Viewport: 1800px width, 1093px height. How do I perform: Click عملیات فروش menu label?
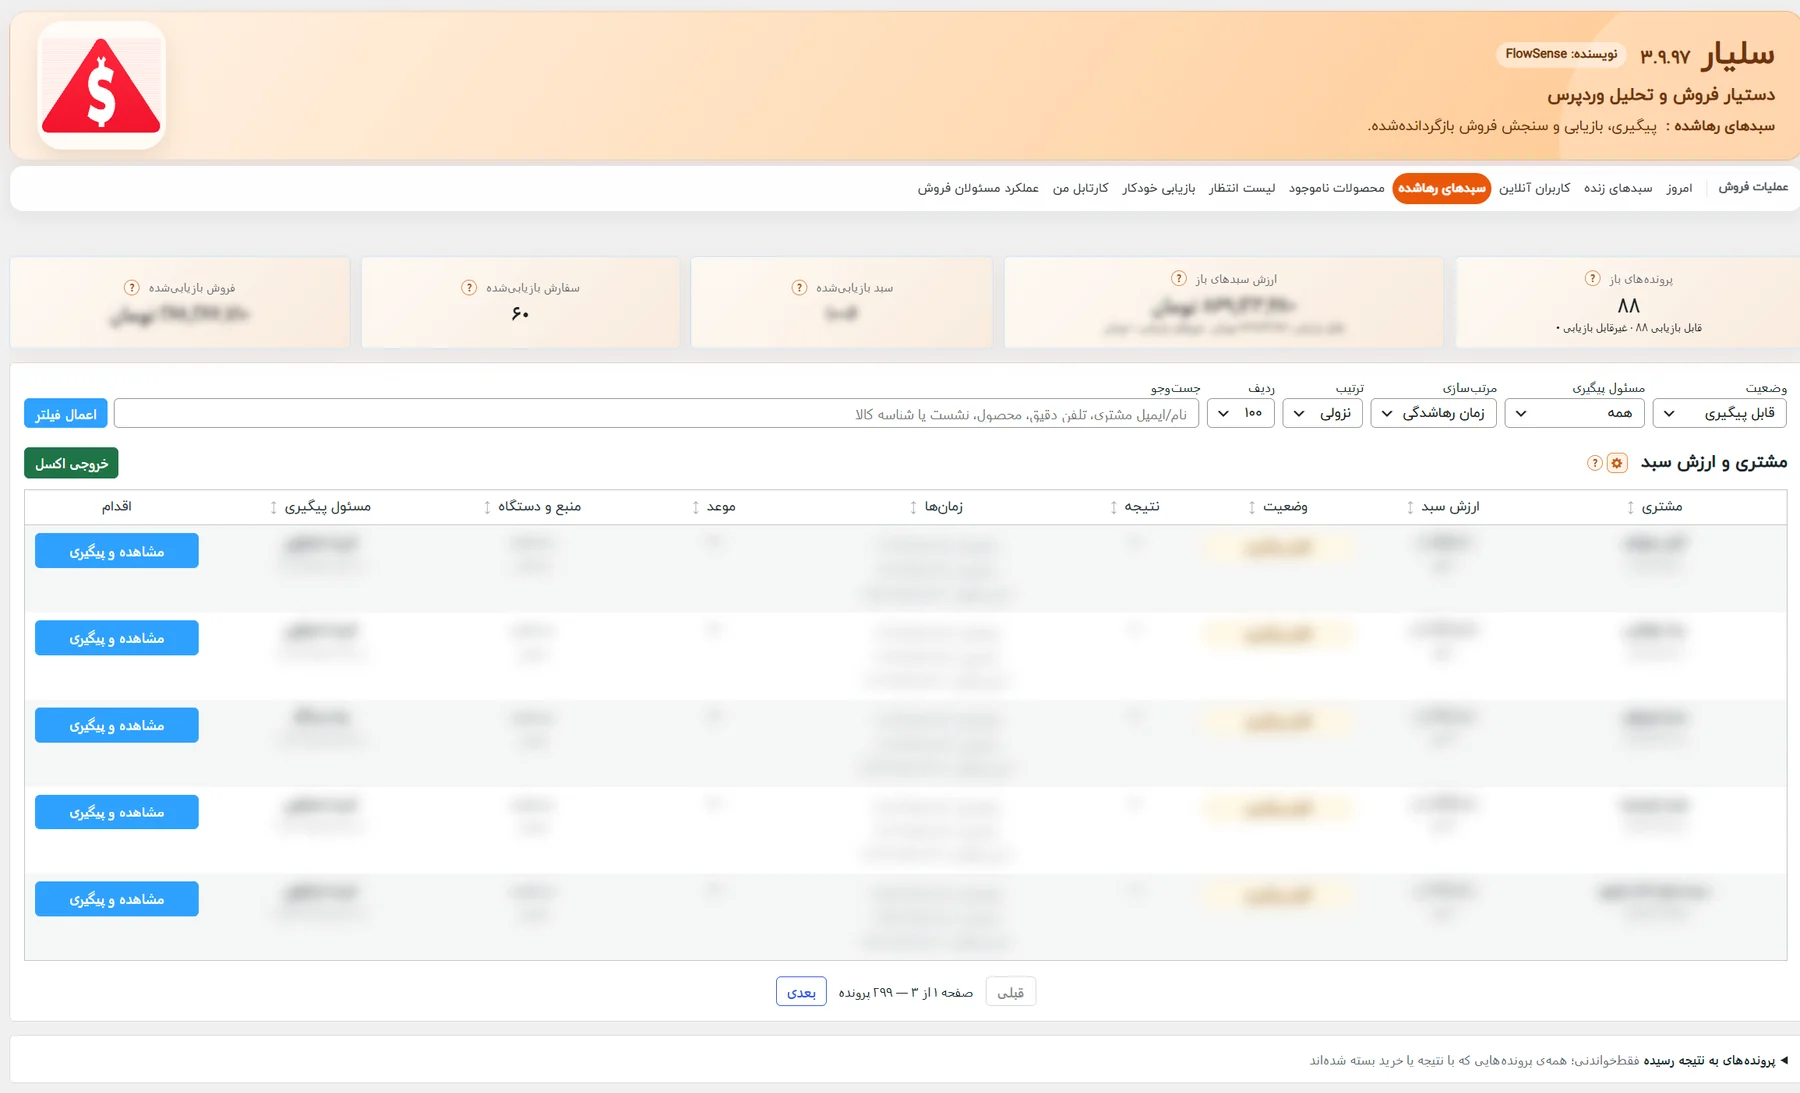[x=1753, y=187]
